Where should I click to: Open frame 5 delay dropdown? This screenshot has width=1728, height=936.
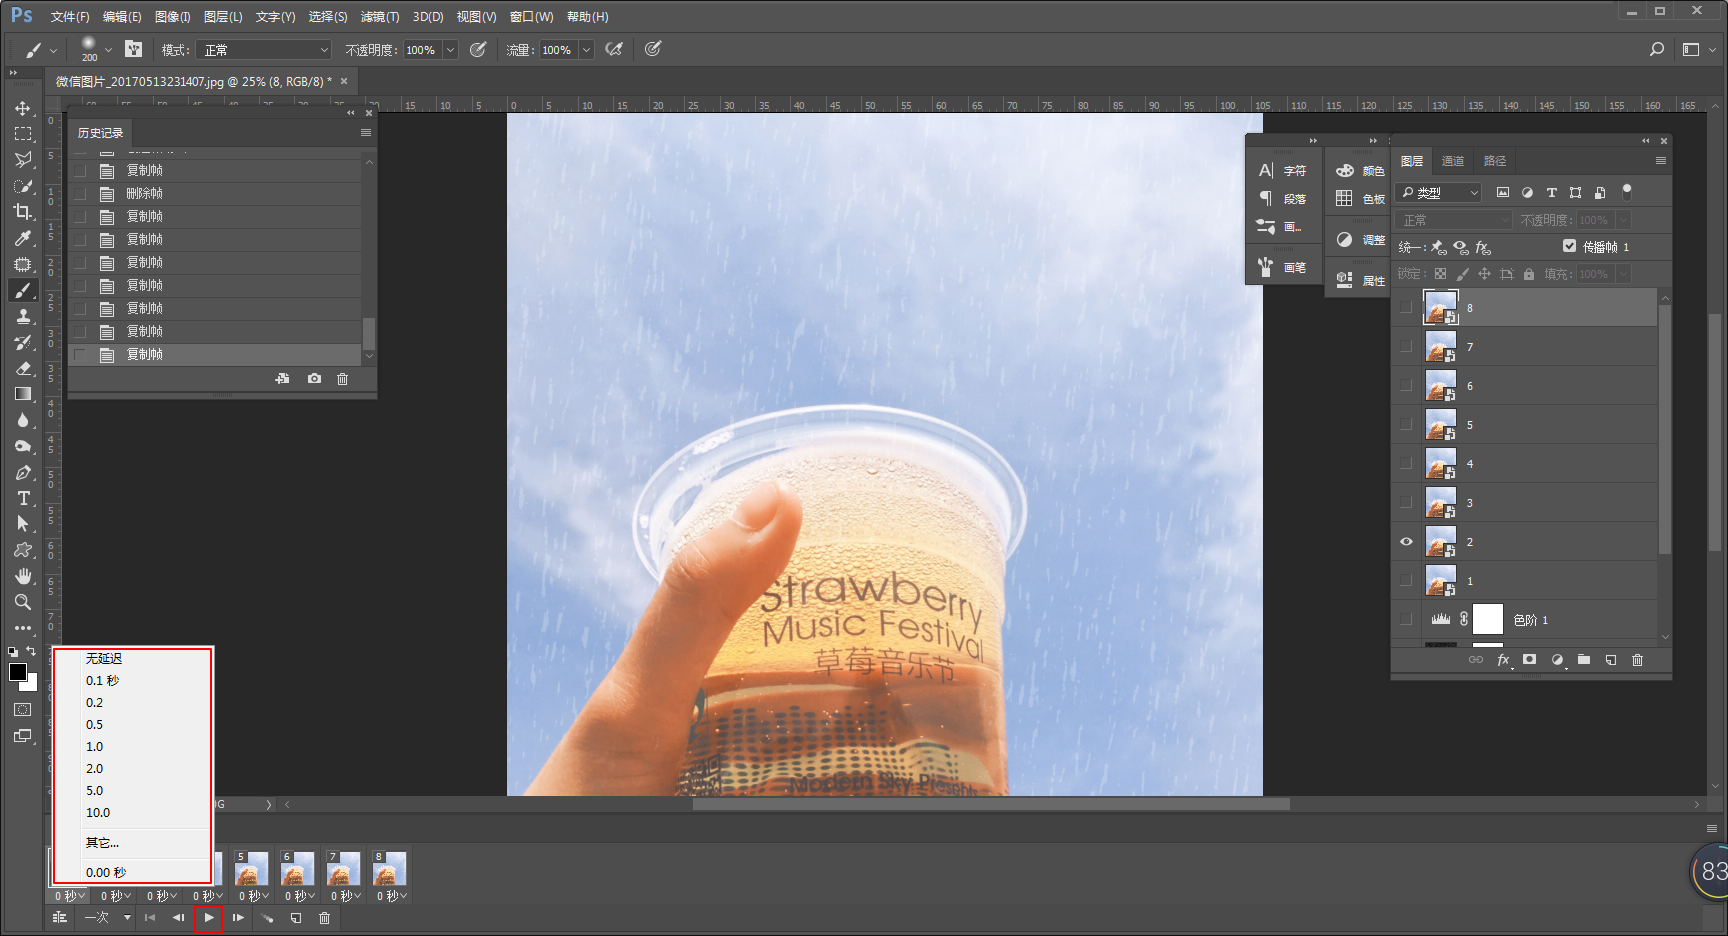pos(253,896)
